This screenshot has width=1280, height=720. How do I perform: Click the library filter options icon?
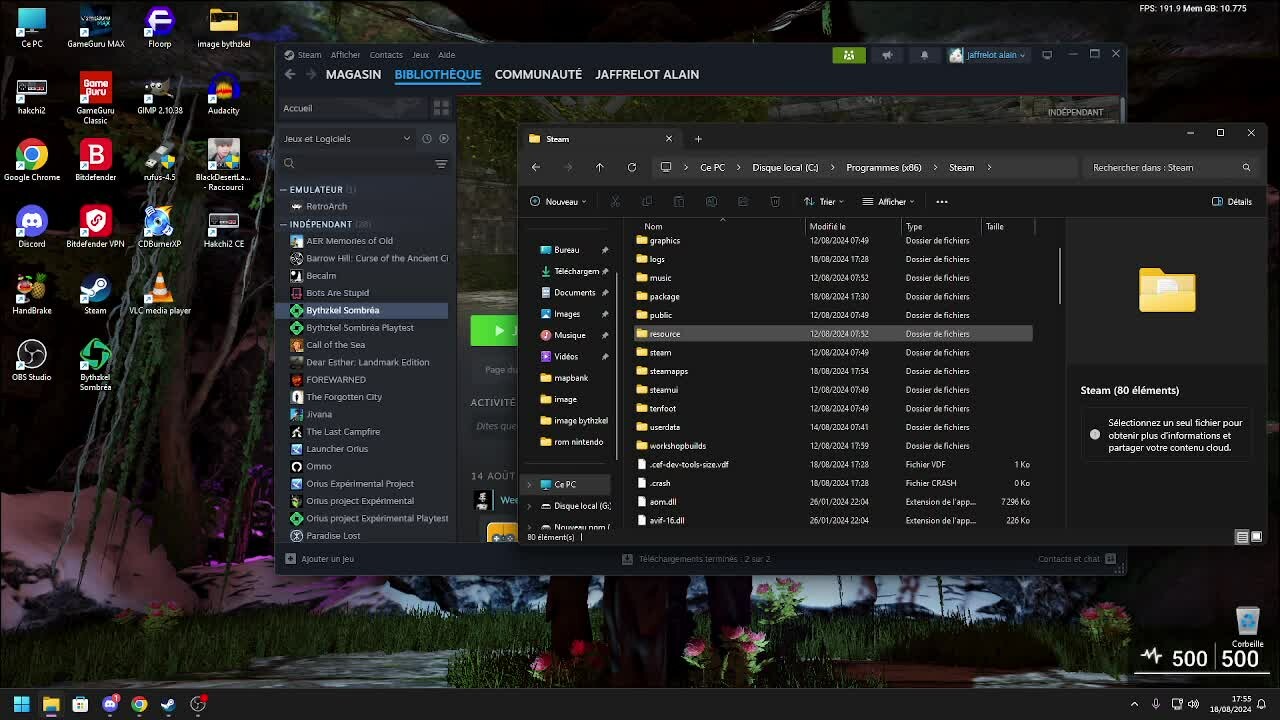coord(441,163)
